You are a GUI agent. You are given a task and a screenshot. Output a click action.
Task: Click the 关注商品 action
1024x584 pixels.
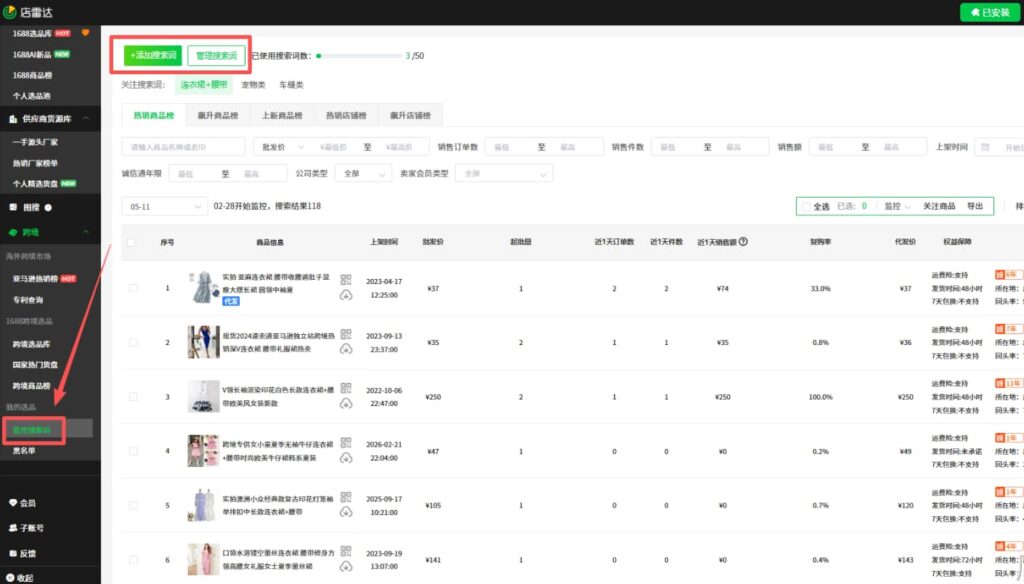pos(939,206)
